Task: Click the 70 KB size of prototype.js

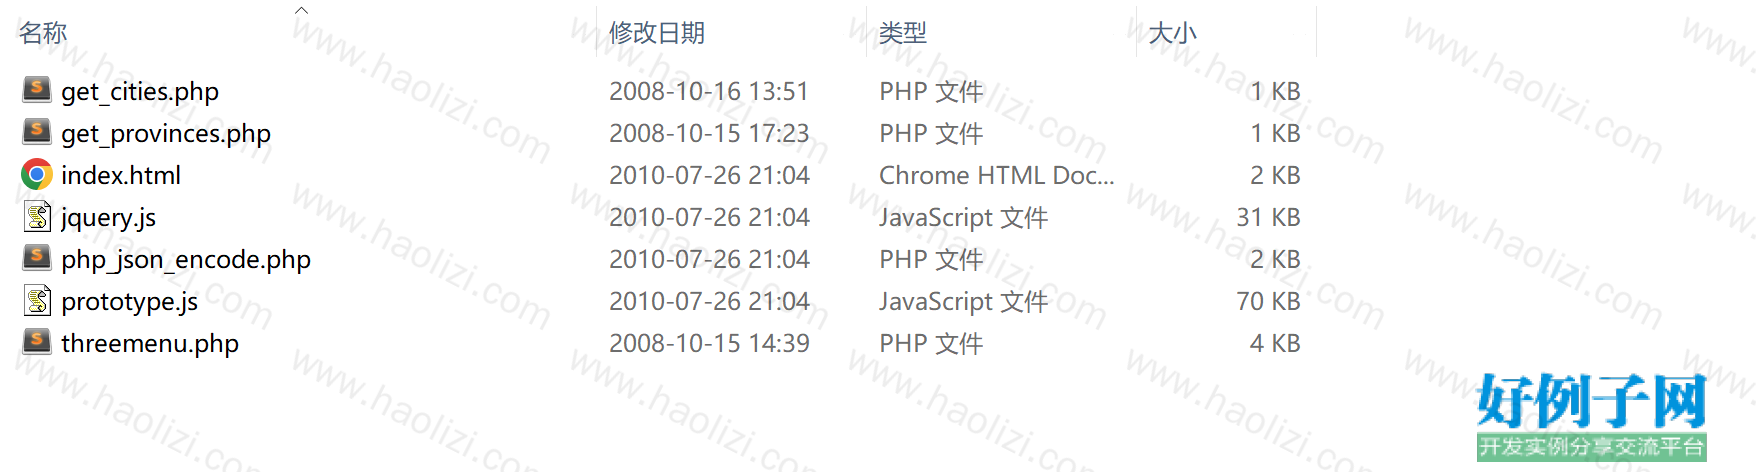Action: (x=1268, y=301)
